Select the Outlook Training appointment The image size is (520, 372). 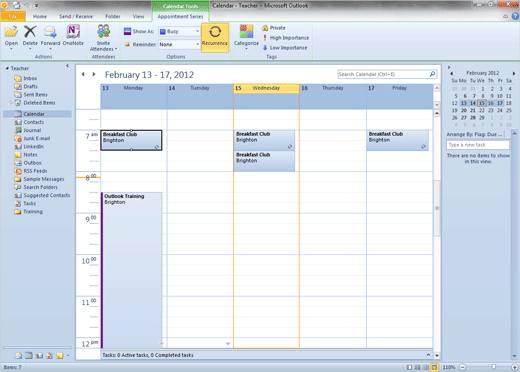[x=132, y=270]
